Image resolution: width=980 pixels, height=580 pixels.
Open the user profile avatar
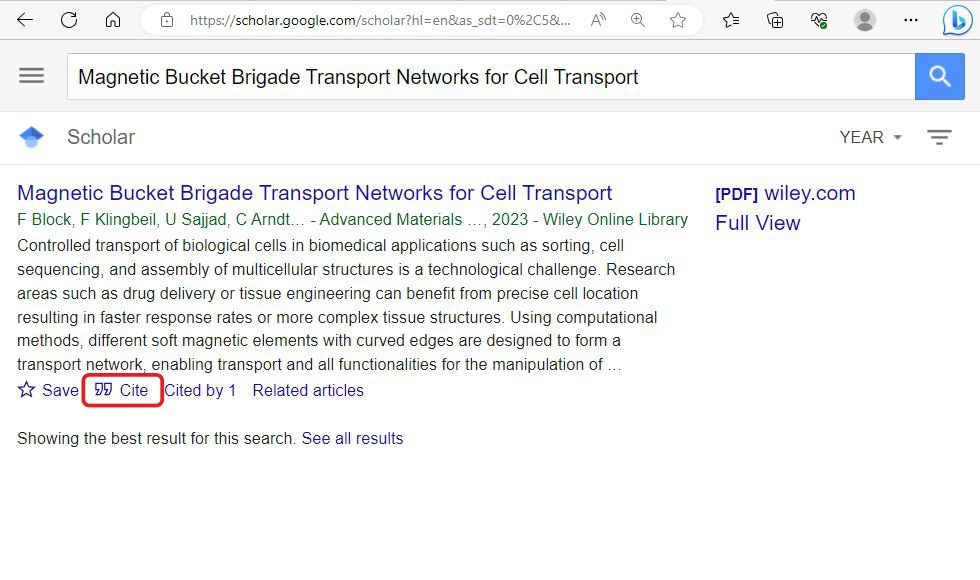click(x=864, y=20)
